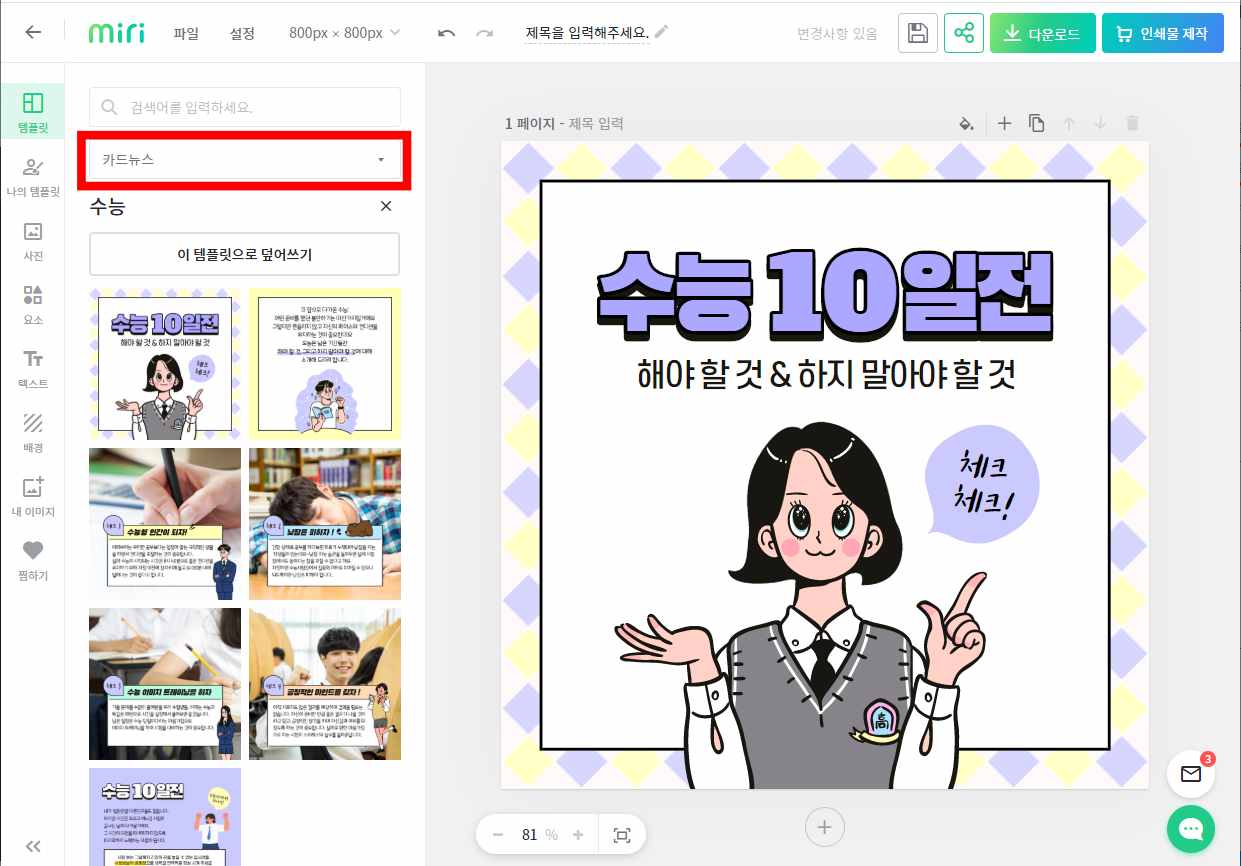Share the design with the share icon
This screenshot has height=866, width=1241.
(964, 33)
